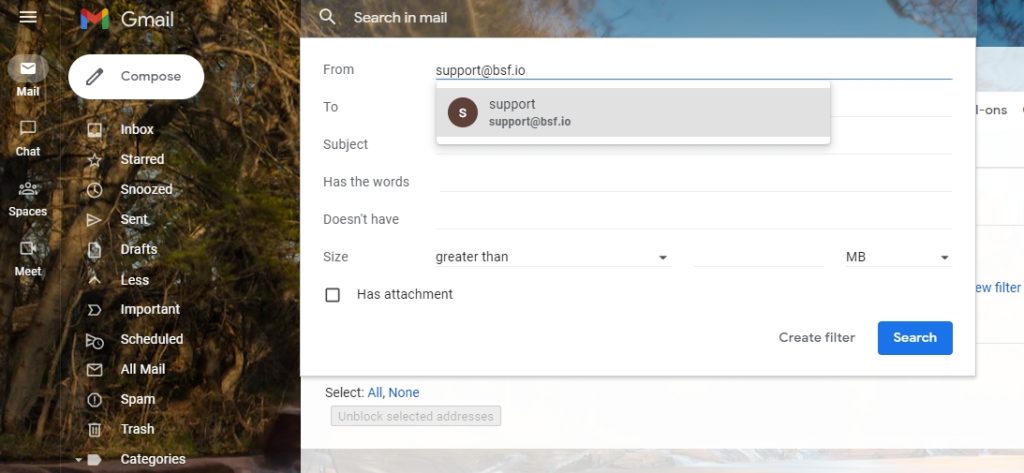Open the main menu hamburger icon

pos(28,18)
